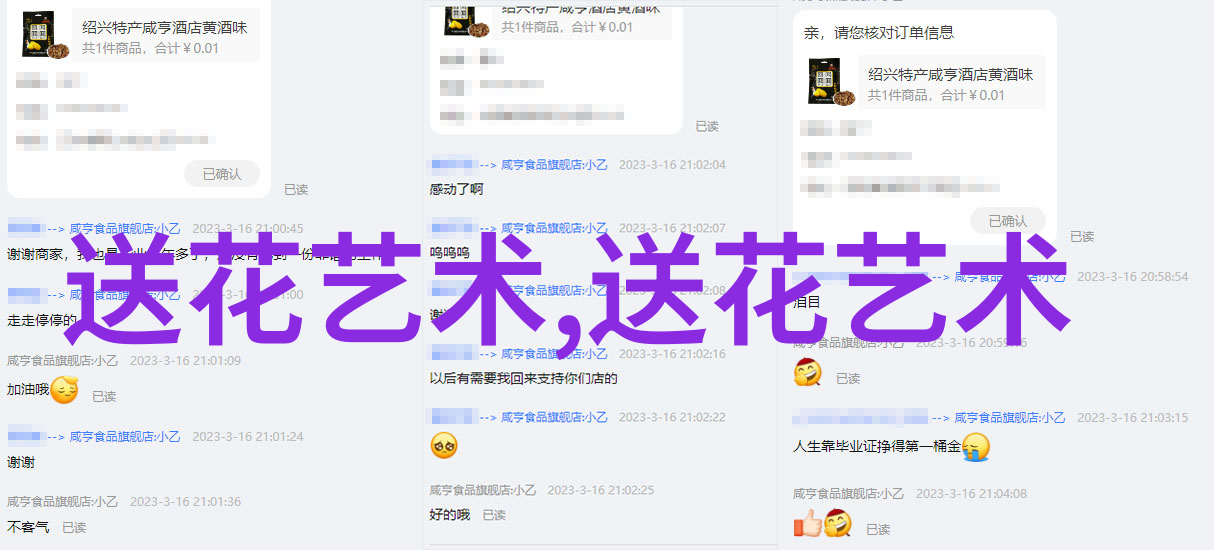The width and height of the screenshot is (1214, 550).
Task: Click the 亲，请您核对订单信息 heading
Action: click(879, 33)
